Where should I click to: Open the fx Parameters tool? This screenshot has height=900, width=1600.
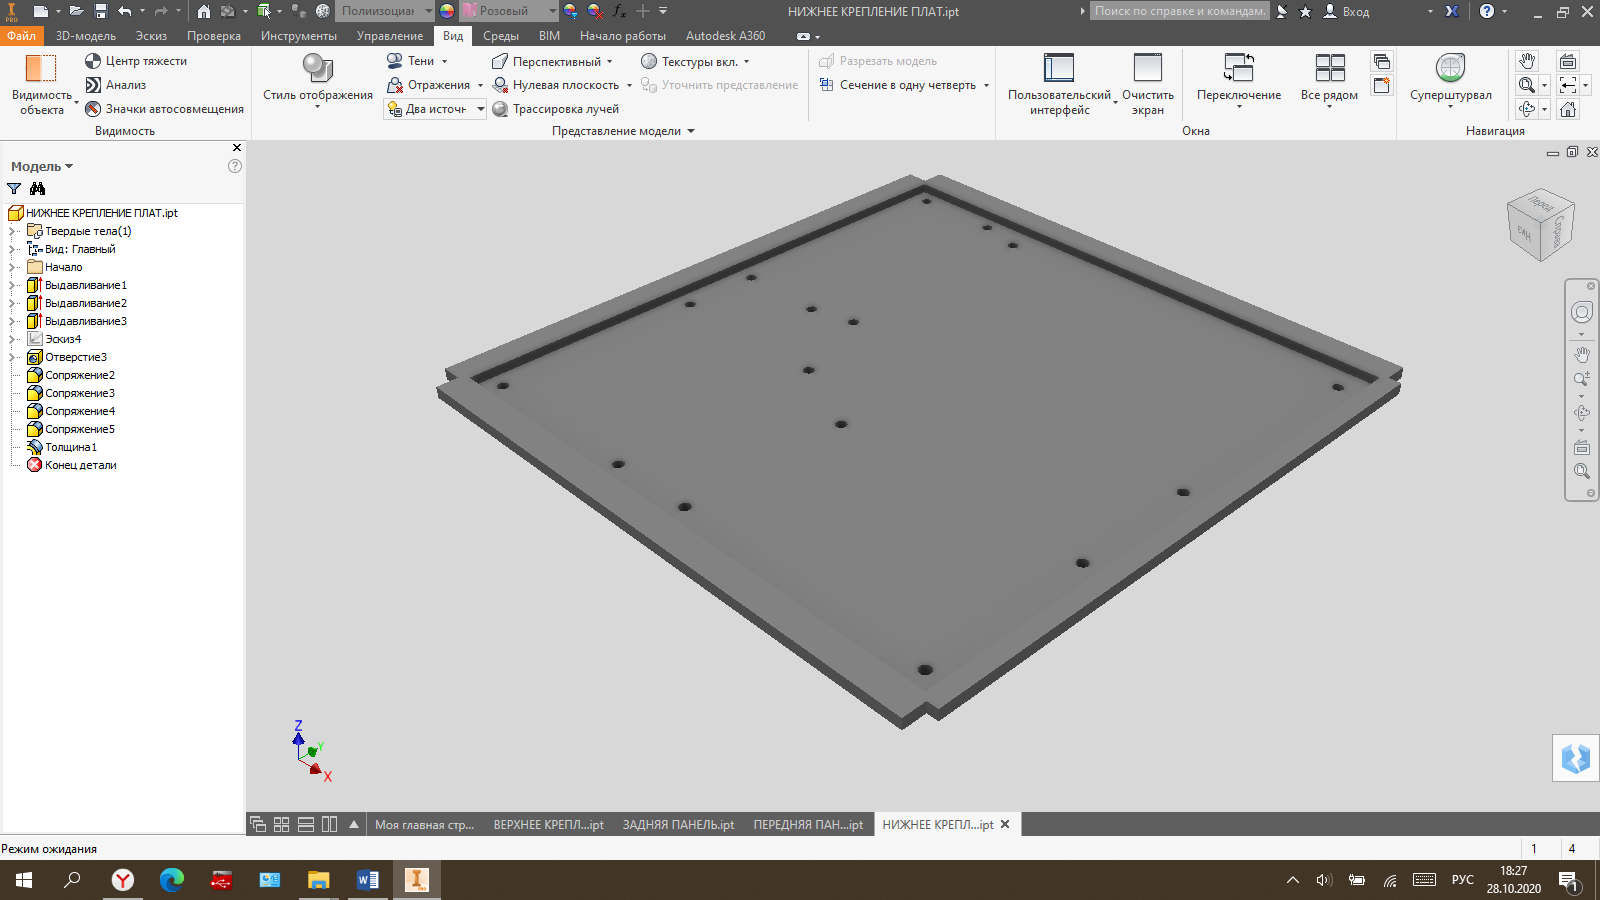click(619, 11)
